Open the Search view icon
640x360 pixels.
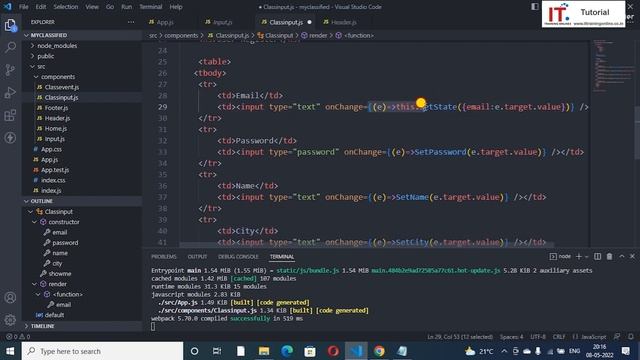click(x=10, y=47)
